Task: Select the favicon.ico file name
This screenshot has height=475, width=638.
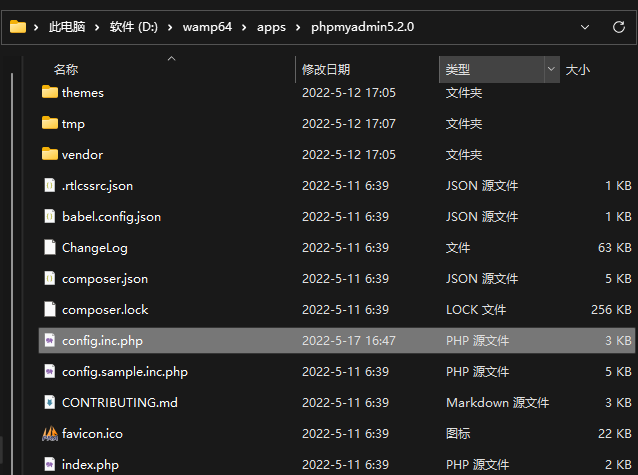Action: pos(92,433)
